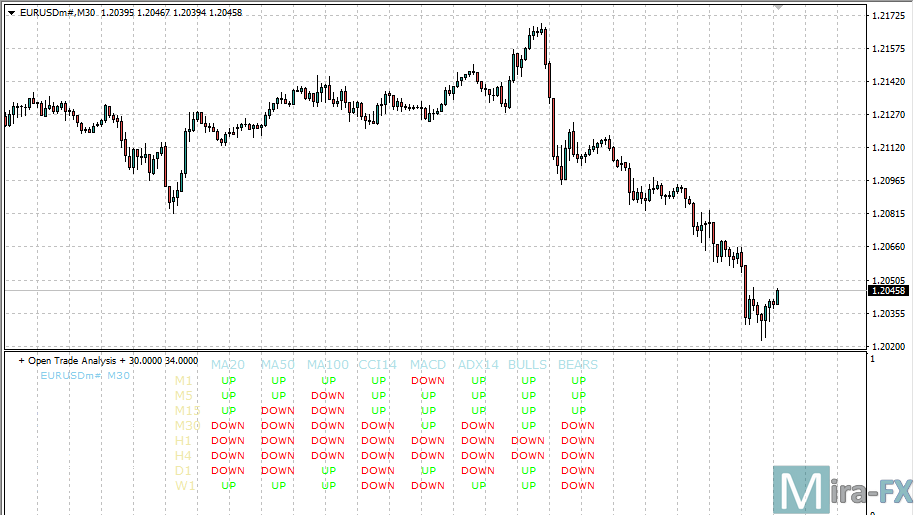Click the EURUSDm#, M30 indicator label

click(85, 375)
